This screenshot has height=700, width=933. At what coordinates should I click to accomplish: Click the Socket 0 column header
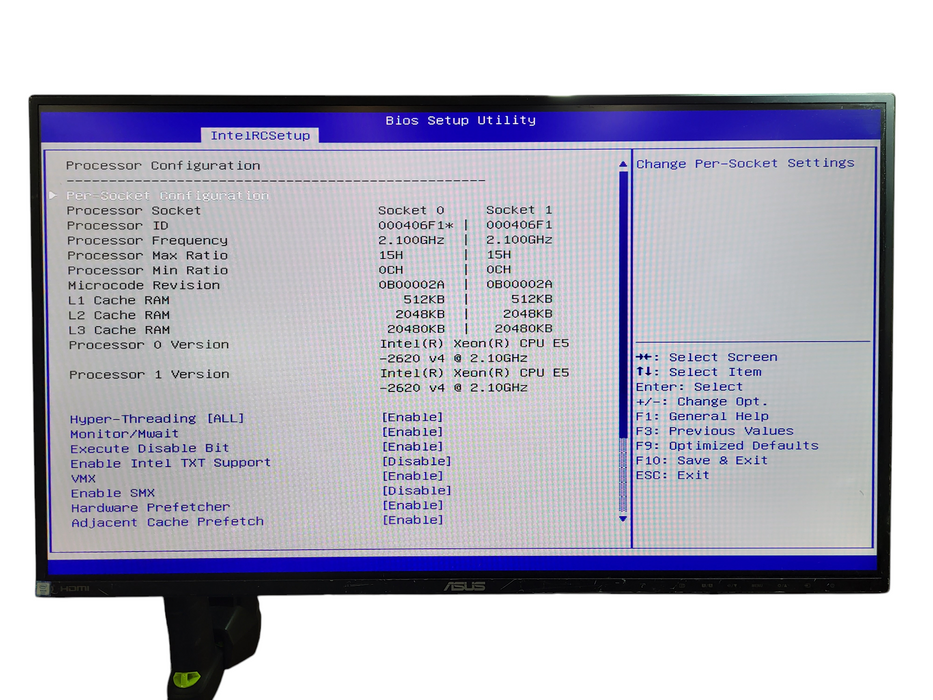411,210
